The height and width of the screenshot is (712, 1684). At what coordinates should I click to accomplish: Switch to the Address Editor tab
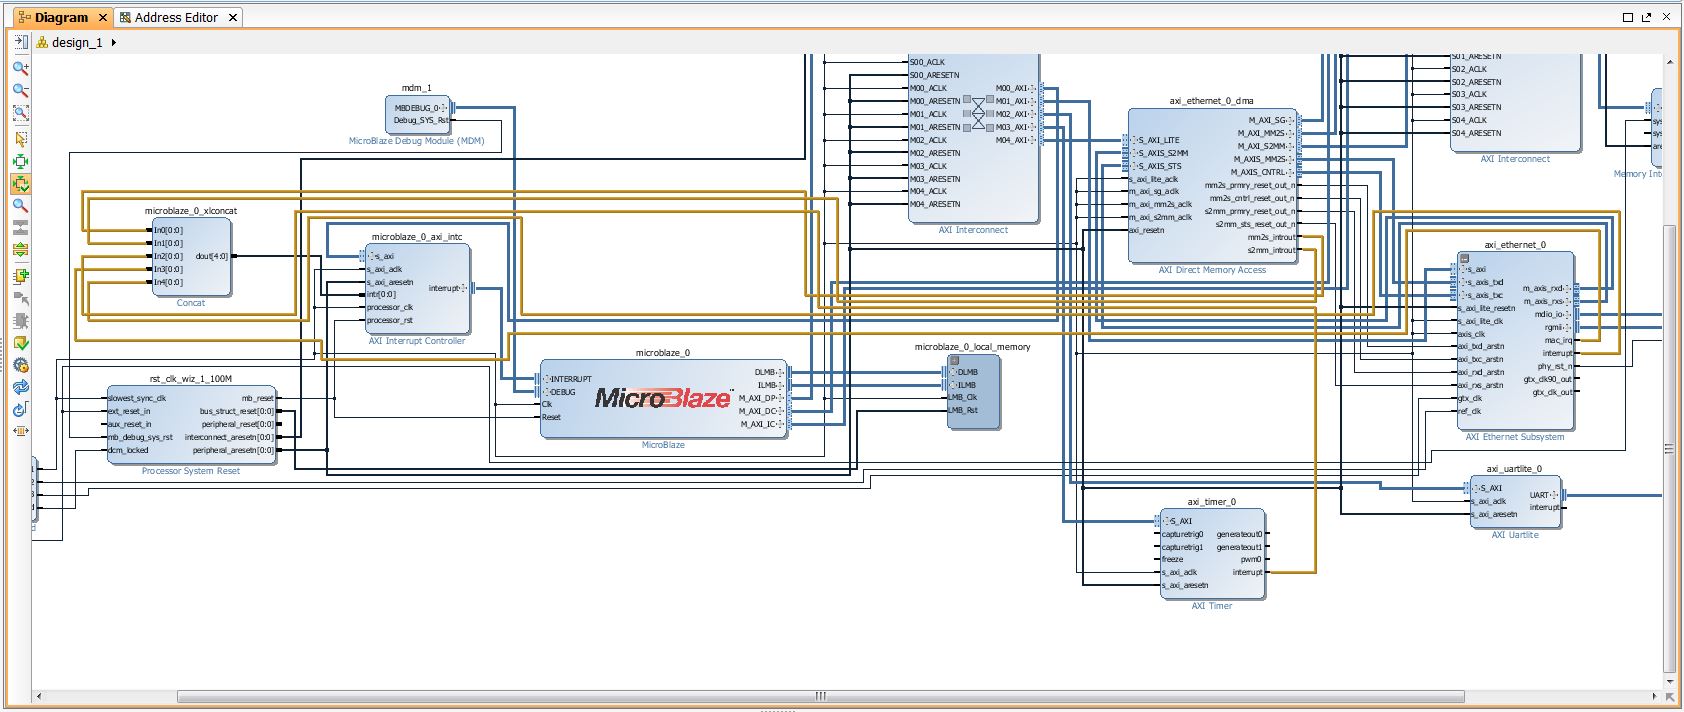pos(176,17)
